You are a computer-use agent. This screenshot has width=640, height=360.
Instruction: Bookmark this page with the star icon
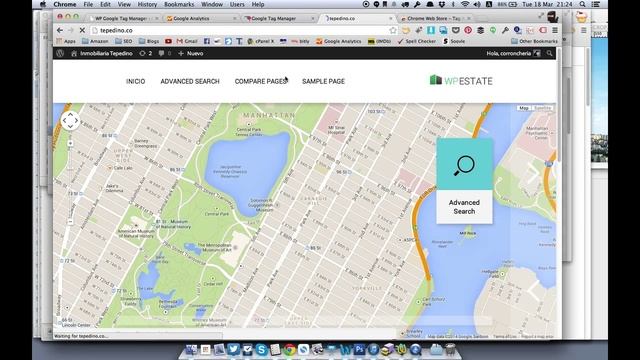(x=393, y=30)
